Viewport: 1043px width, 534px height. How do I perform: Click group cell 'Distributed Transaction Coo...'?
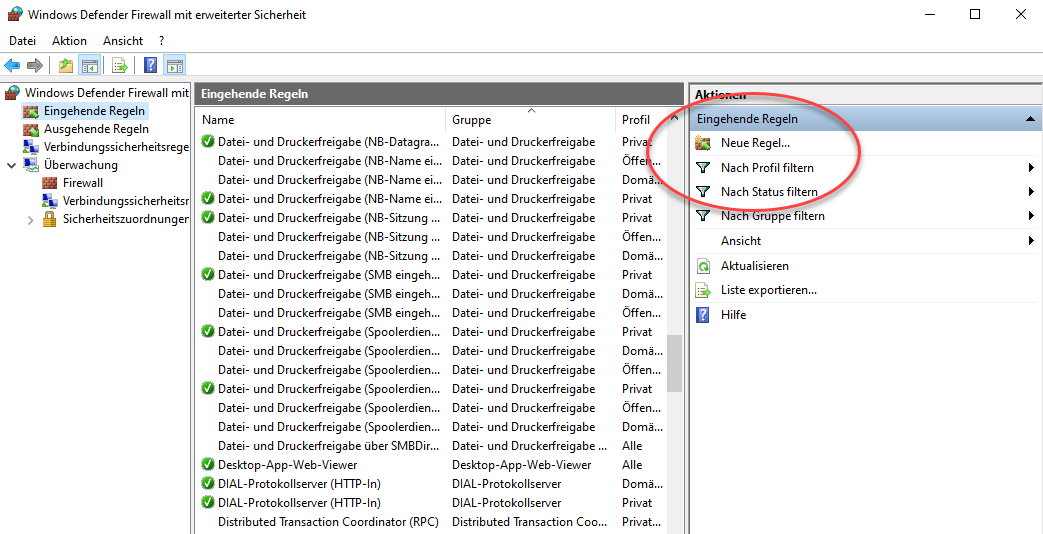click(x=529, y=522)
